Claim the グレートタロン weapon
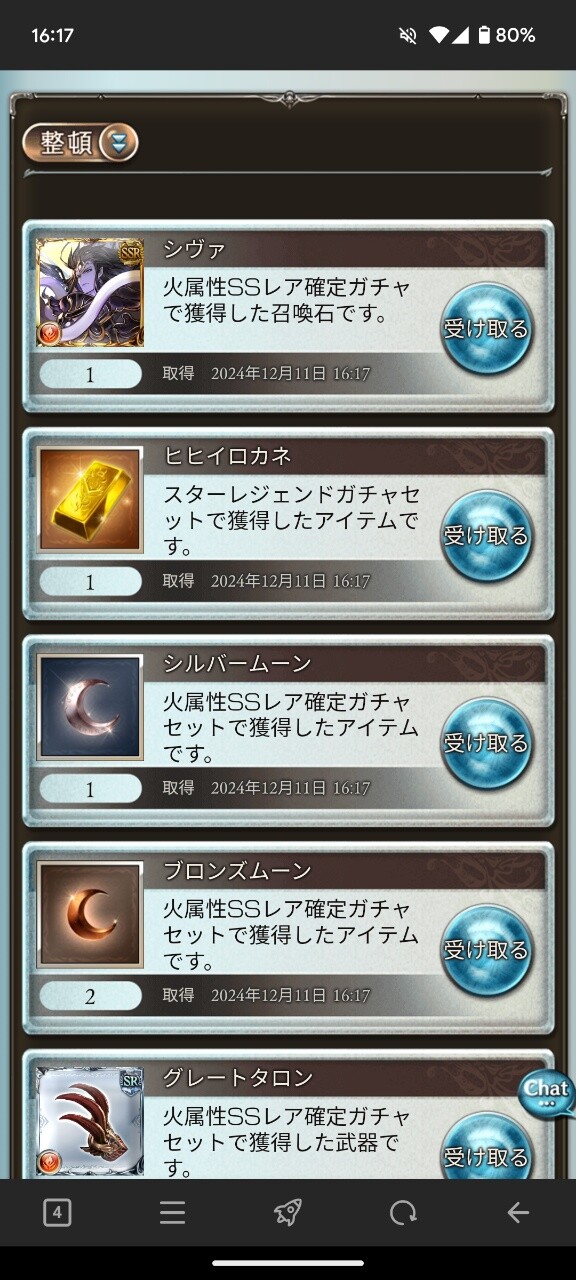This screenshot has height=1280, width=576. pyautogui.click(x=486, y=1150)
